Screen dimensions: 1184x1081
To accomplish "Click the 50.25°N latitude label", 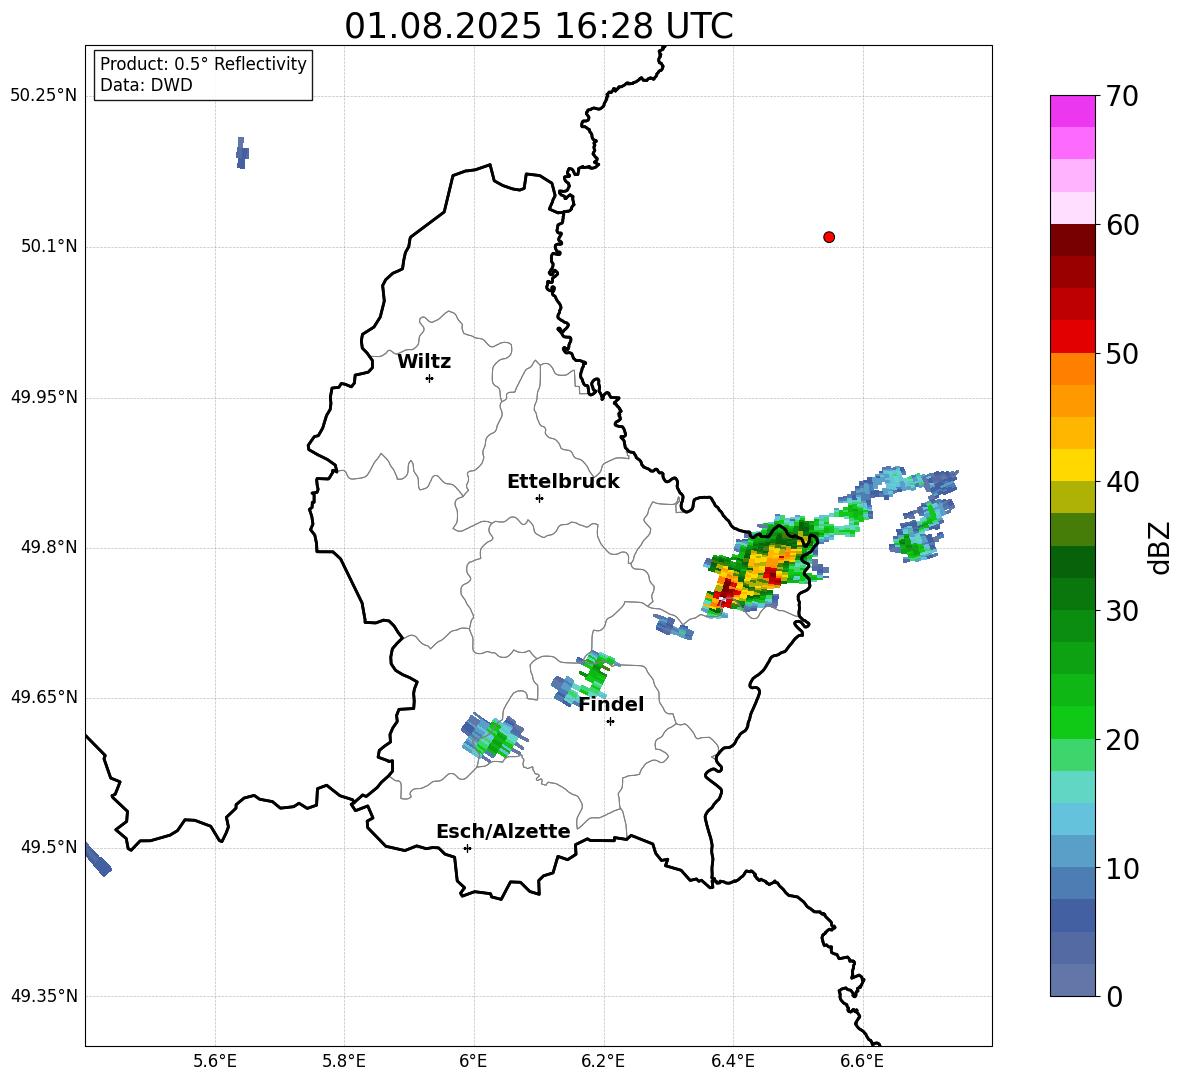I will 44,96.
